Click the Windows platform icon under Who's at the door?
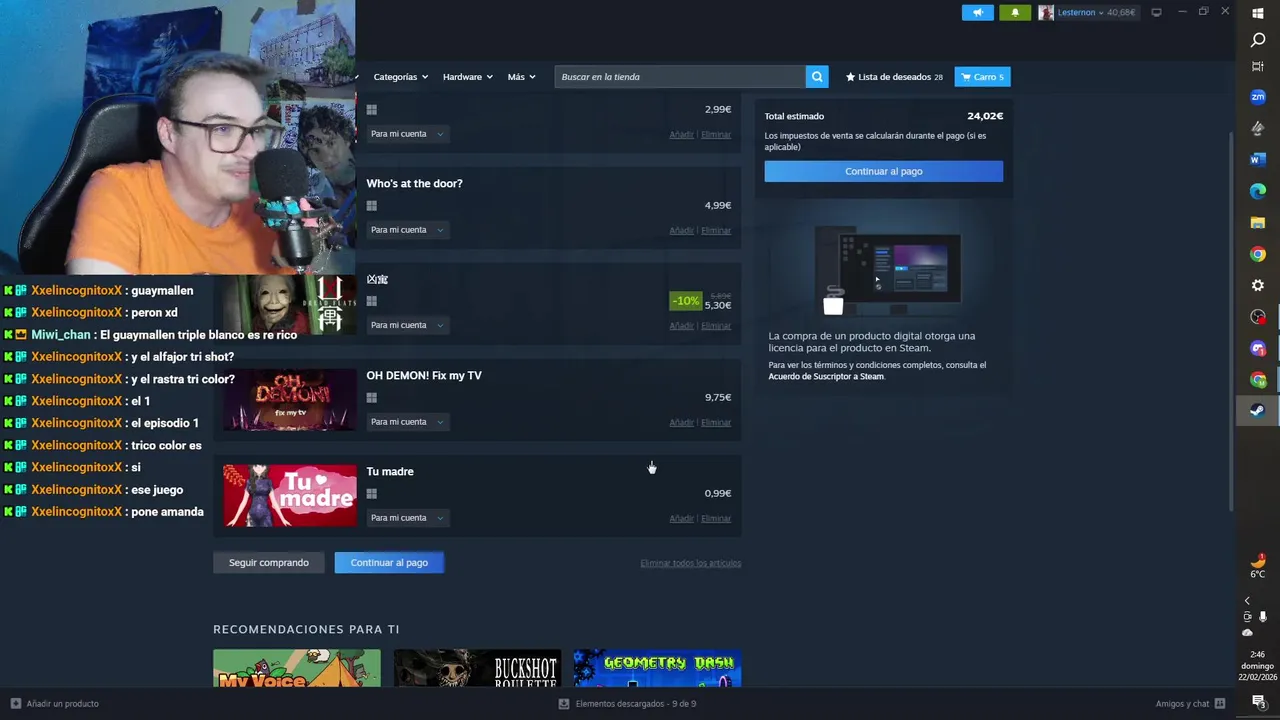1280x720 pixels. [x=372, y=206]
